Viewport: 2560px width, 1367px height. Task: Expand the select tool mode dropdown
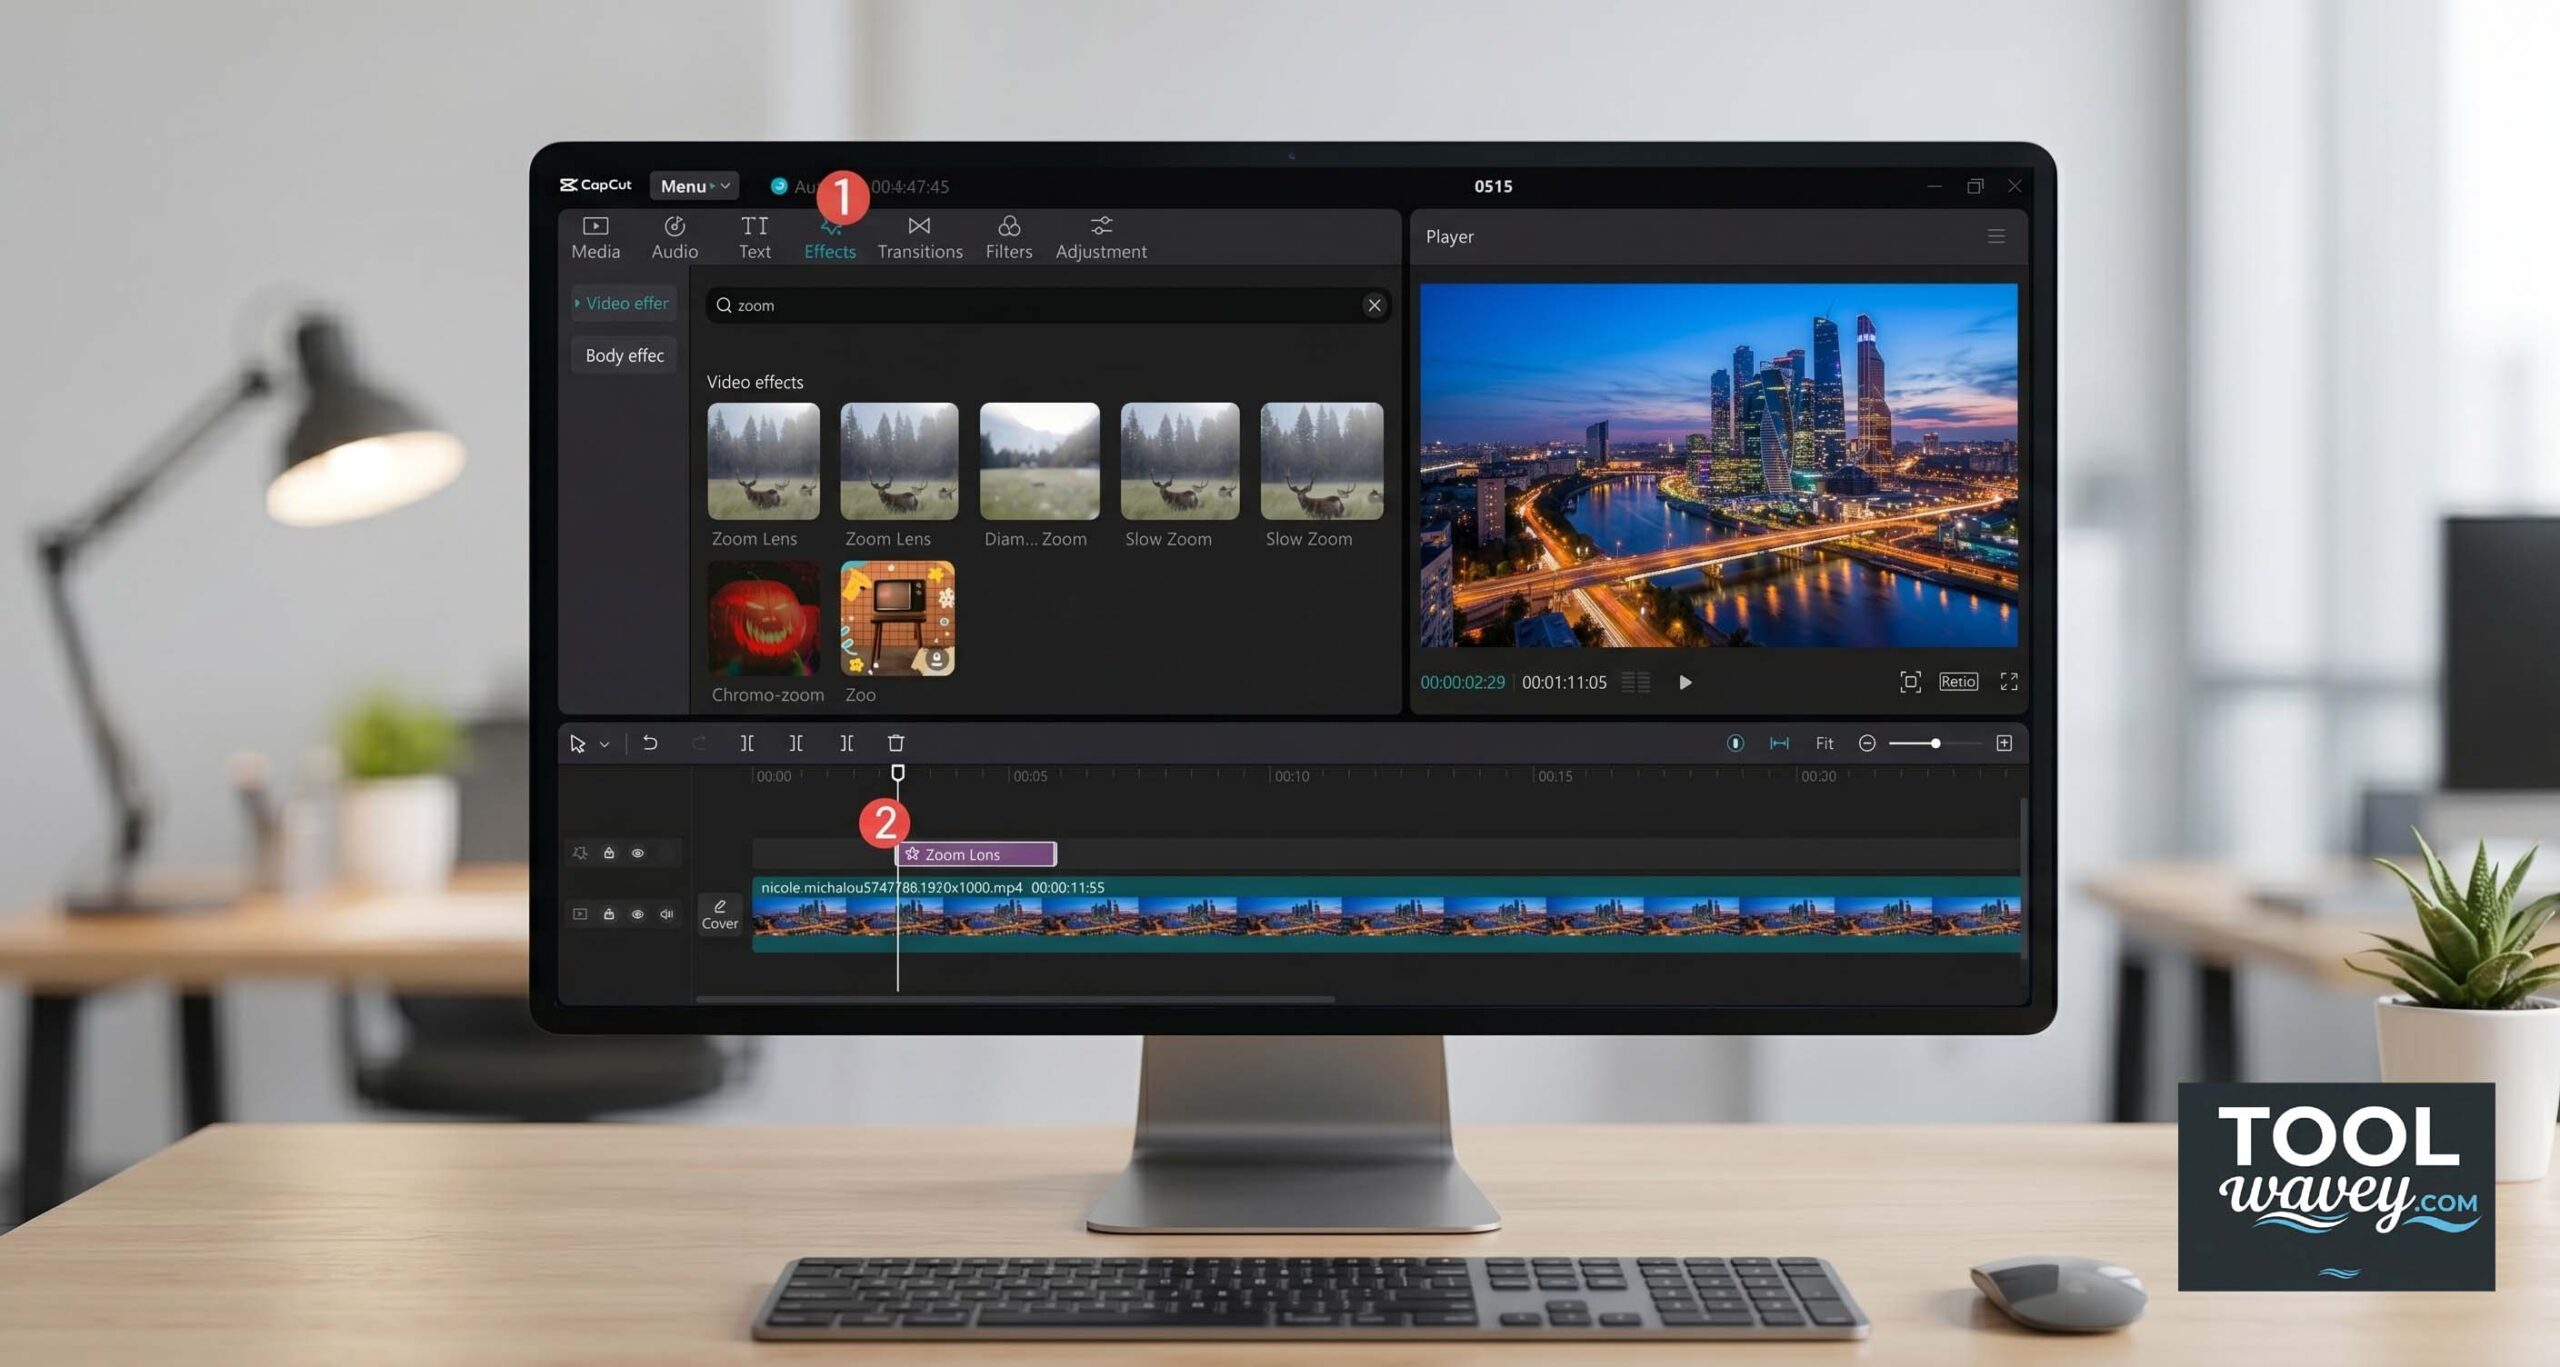click(x=604, y=744)
